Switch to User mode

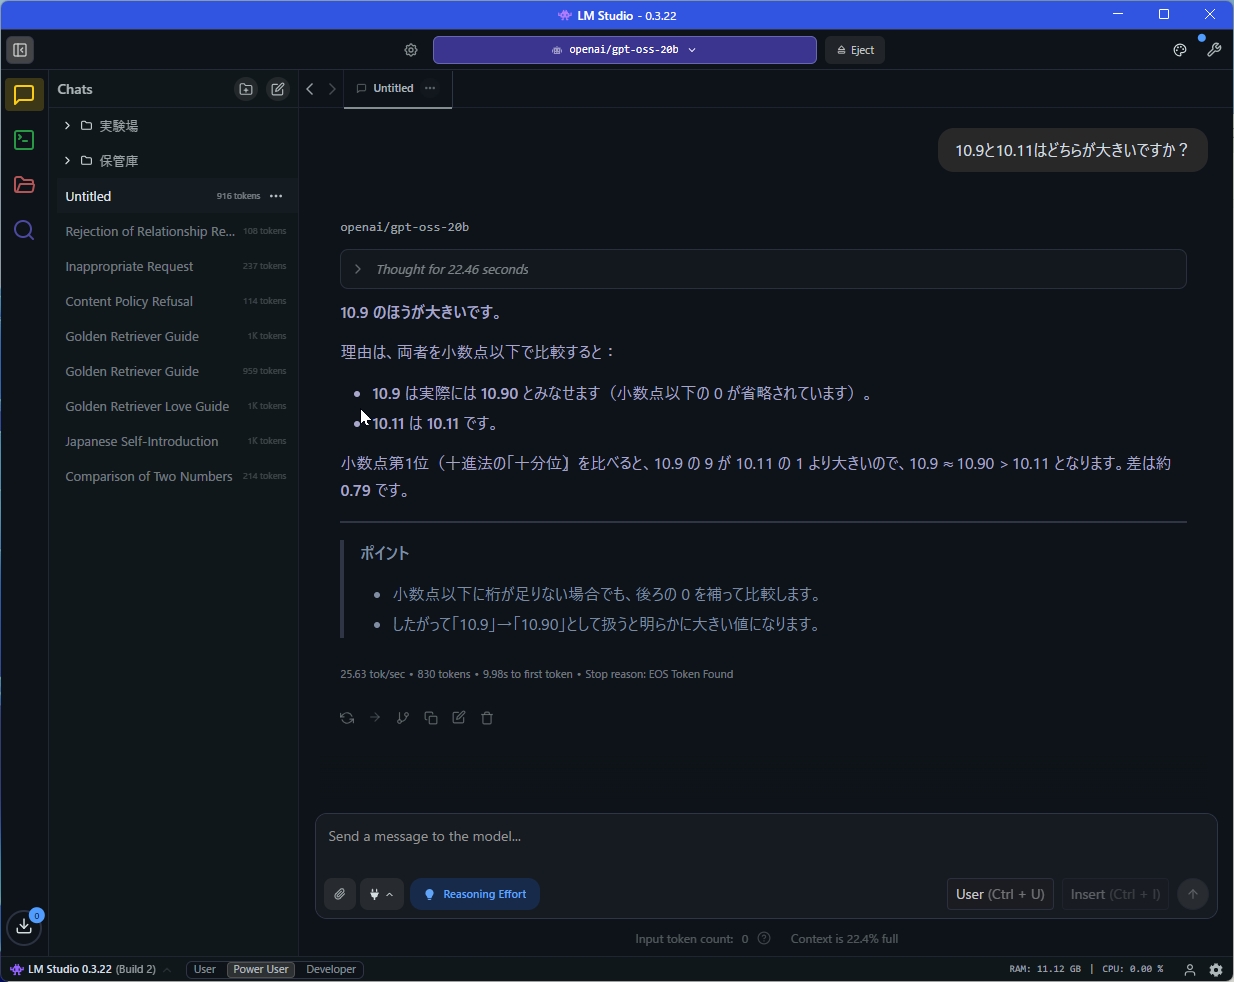[205, 969]
